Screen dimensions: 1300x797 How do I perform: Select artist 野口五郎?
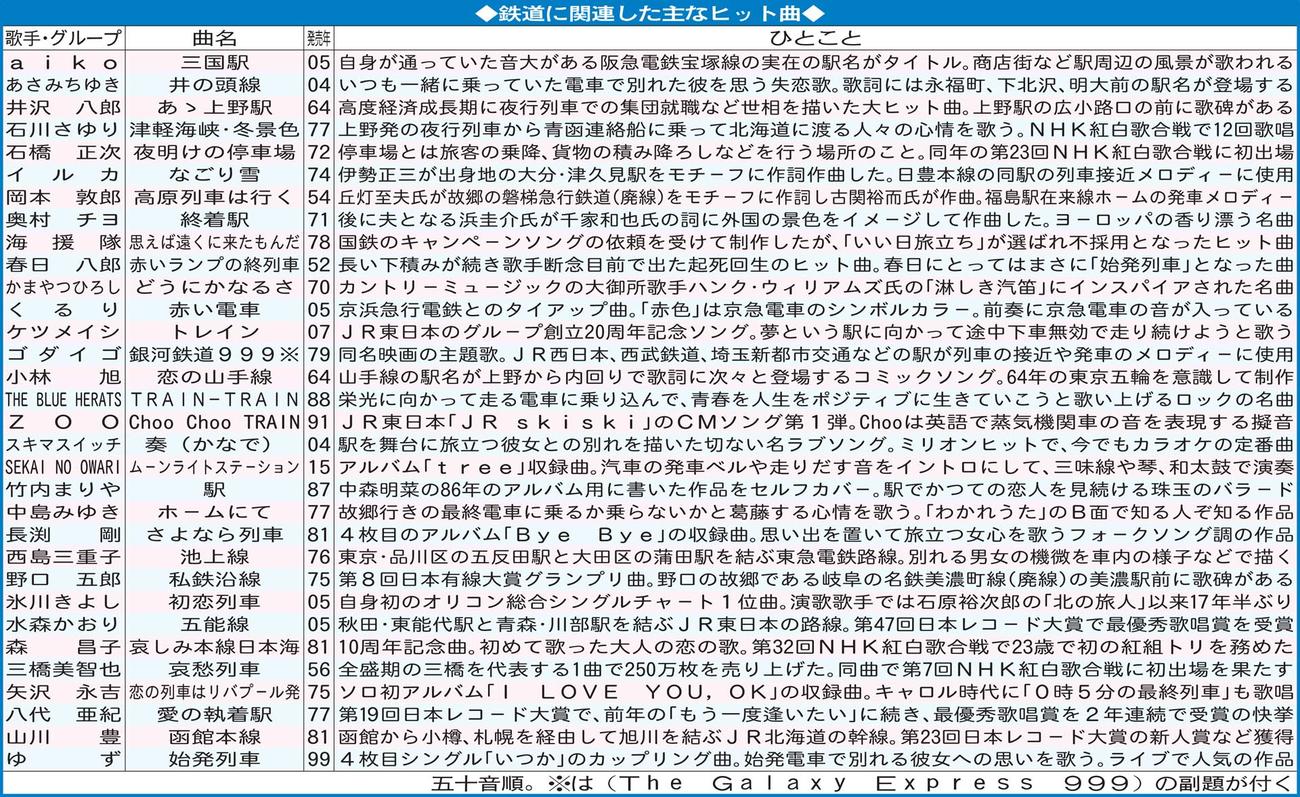63,579
